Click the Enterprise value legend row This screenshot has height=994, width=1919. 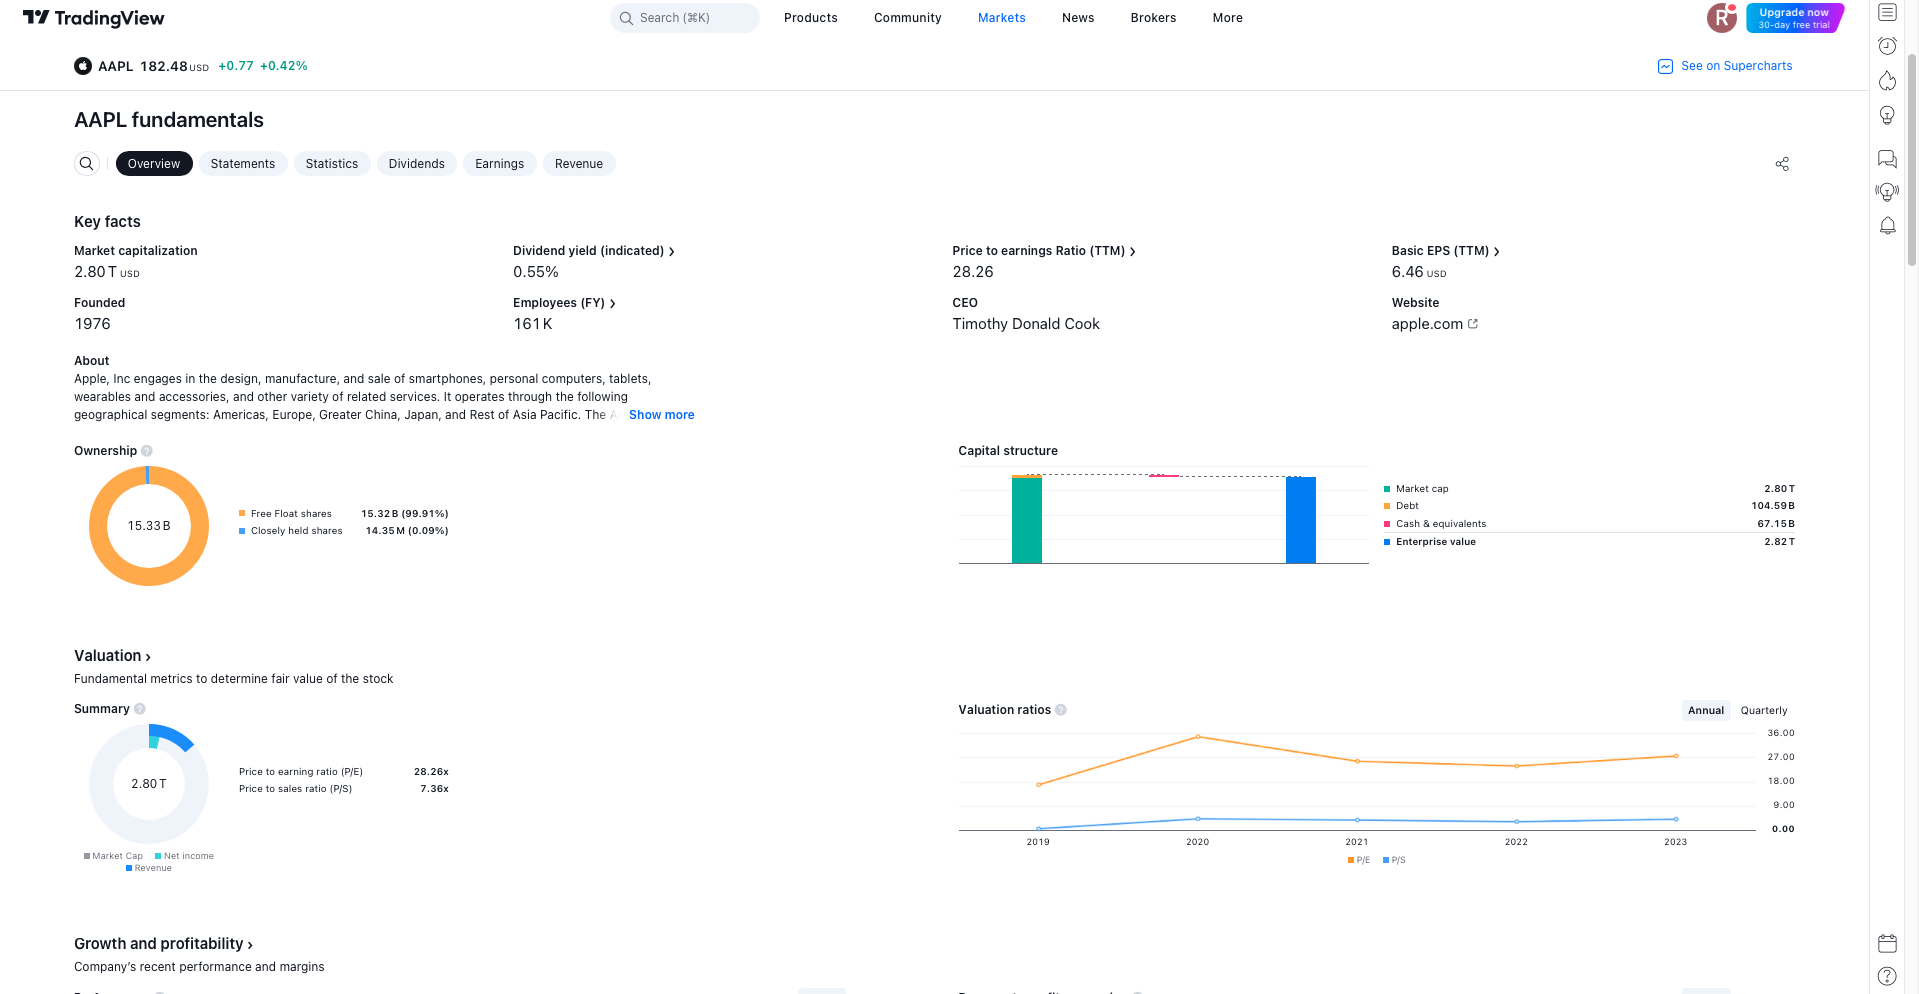(x=1589, y=542)
